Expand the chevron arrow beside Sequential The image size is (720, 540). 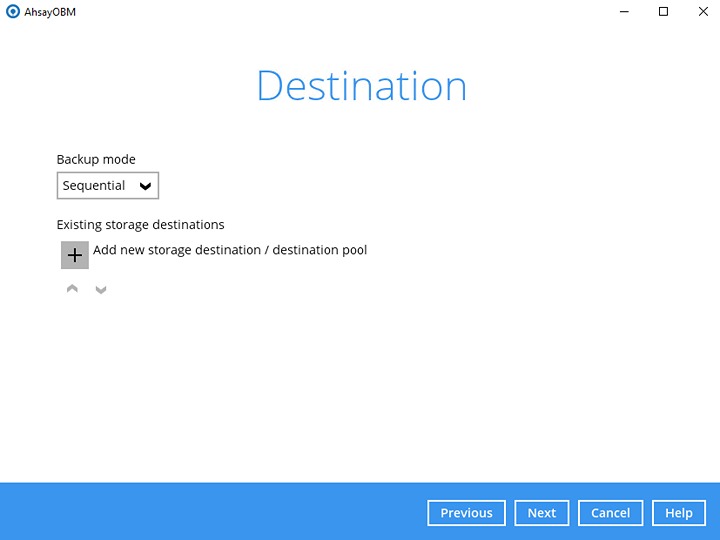coord(145,186)
